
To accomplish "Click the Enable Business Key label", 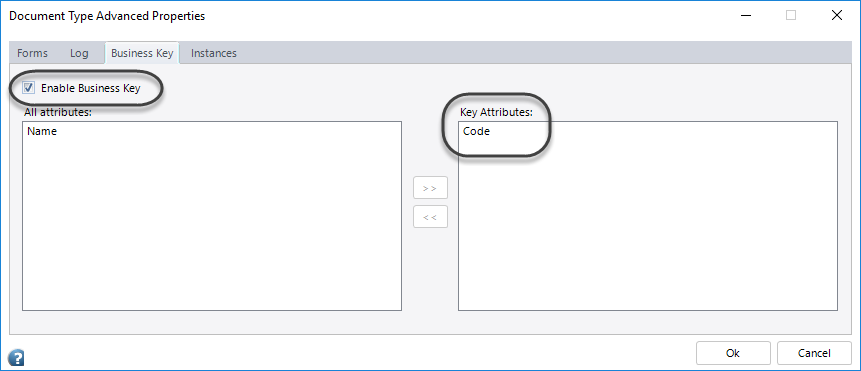I will point(91,88).
